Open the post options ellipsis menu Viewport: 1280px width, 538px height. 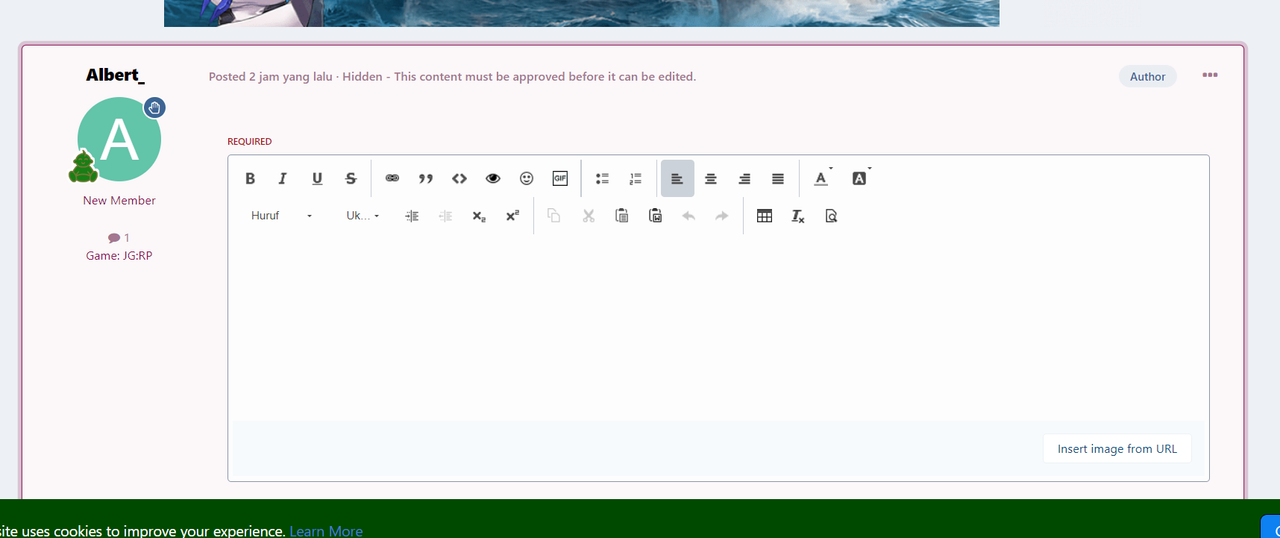[1210, 76]
